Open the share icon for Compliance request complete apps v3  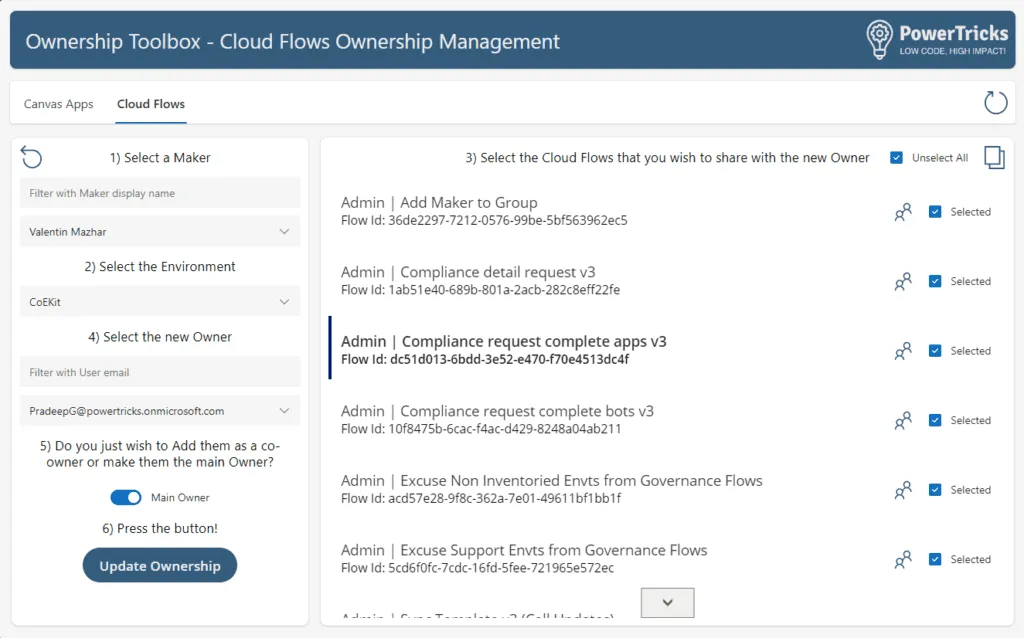click(x=903, y=351)
